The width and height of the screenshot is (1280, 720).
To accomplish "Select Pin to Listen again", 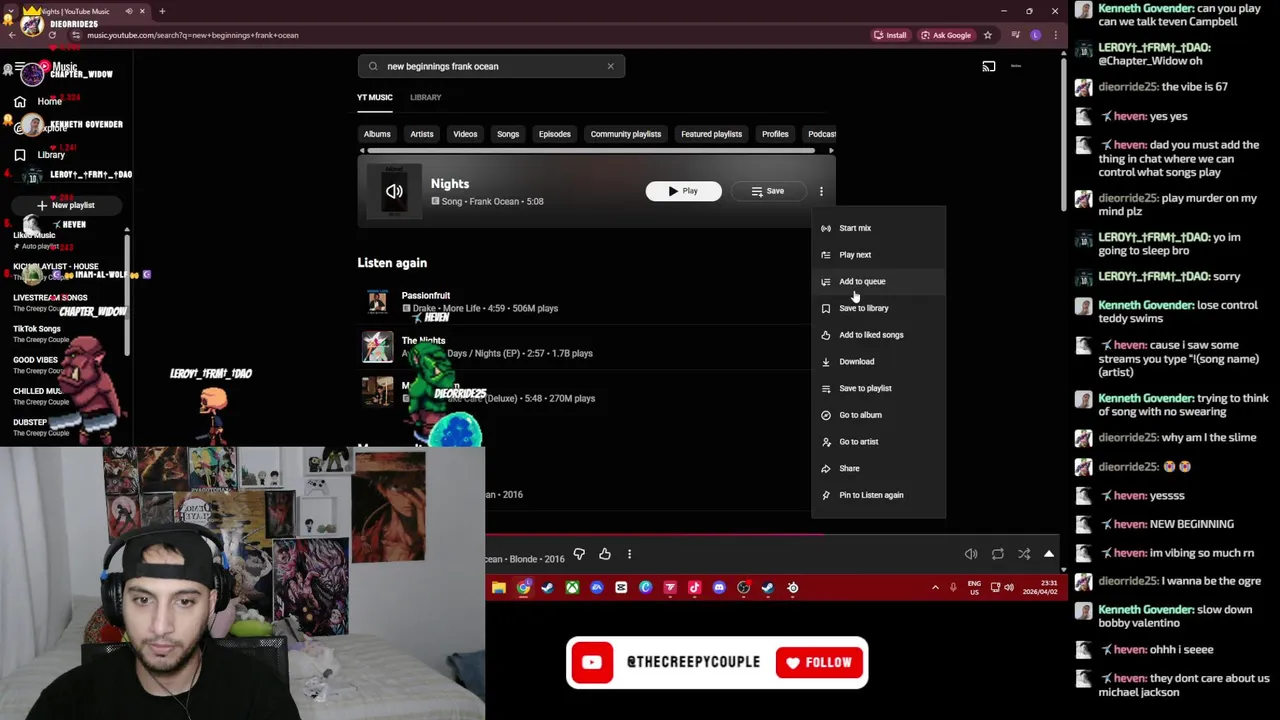I will [878, 495].
